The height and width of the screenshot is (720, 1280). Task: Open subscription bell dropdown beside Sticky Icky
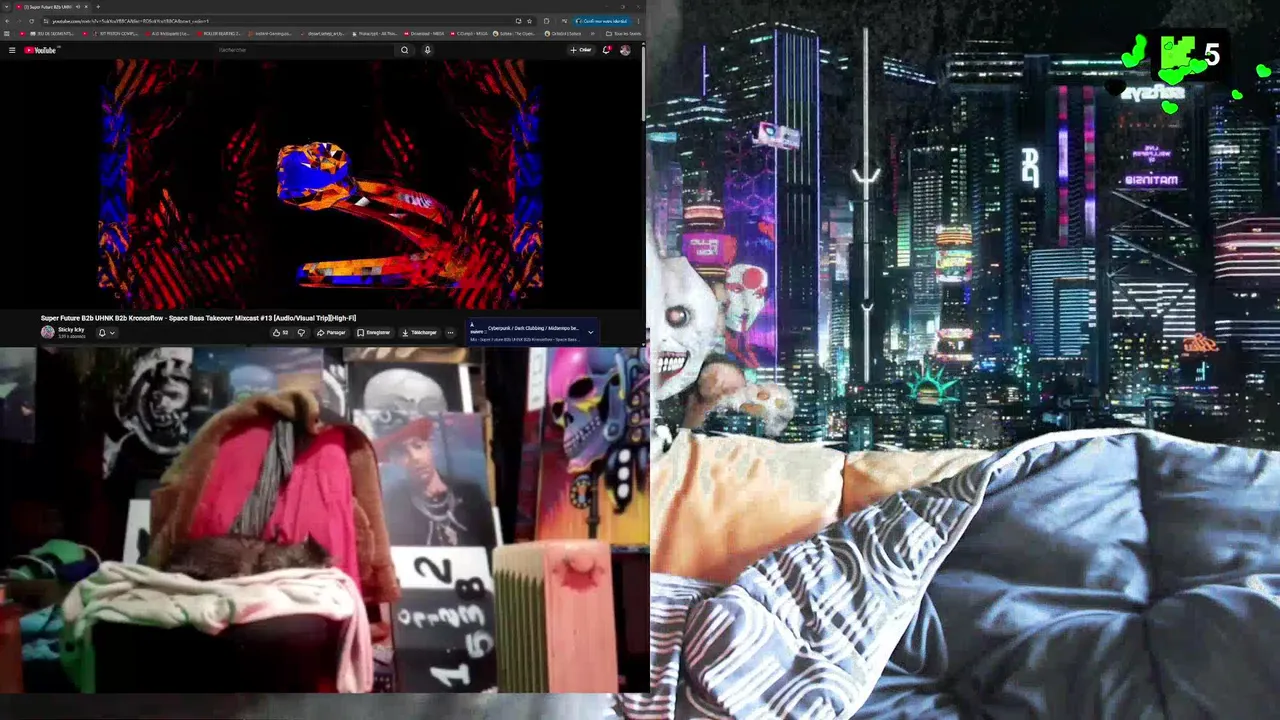(x=106, y=333)
